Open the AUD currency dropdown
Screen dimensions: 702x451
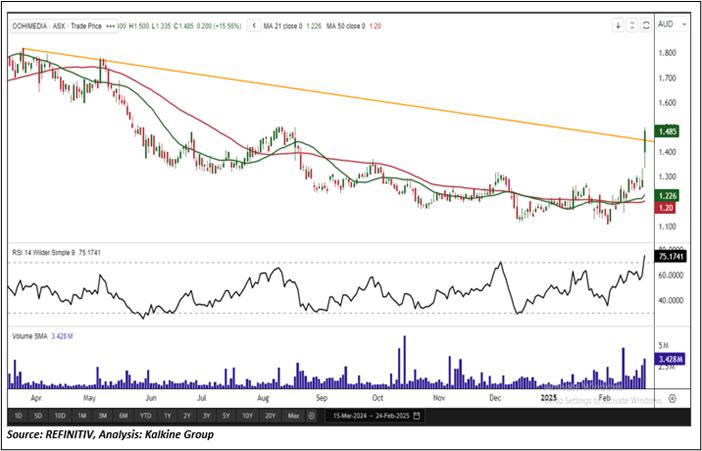672,25
